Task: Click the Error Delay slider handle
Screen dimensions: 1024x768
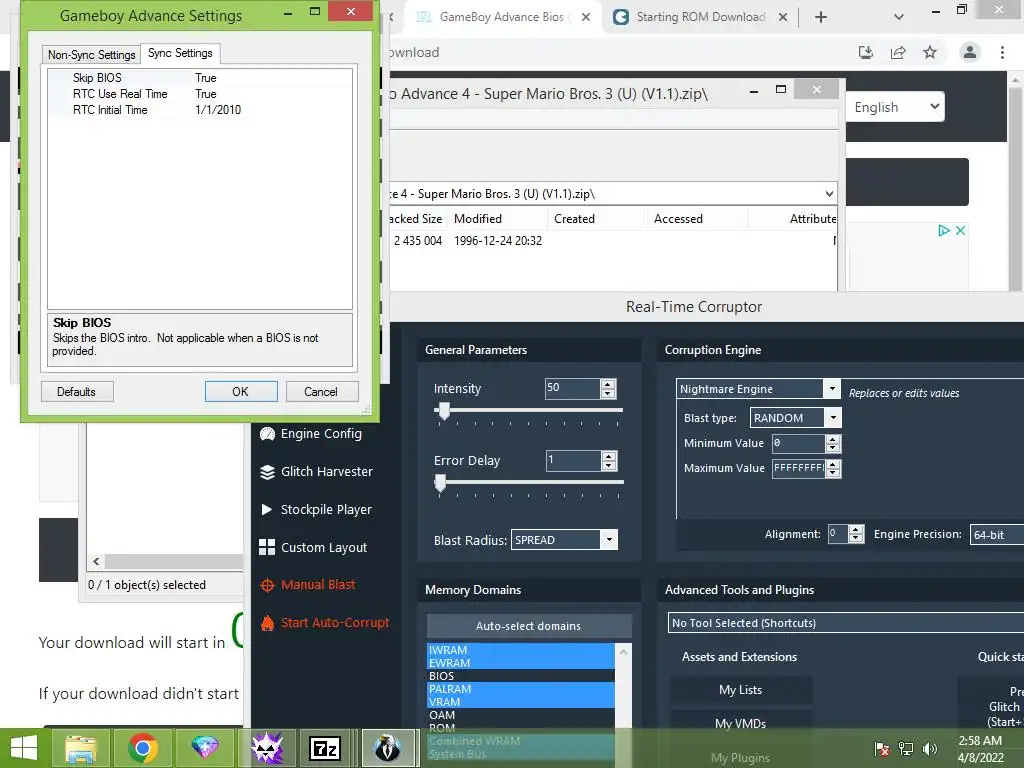Action: [440, 483]
